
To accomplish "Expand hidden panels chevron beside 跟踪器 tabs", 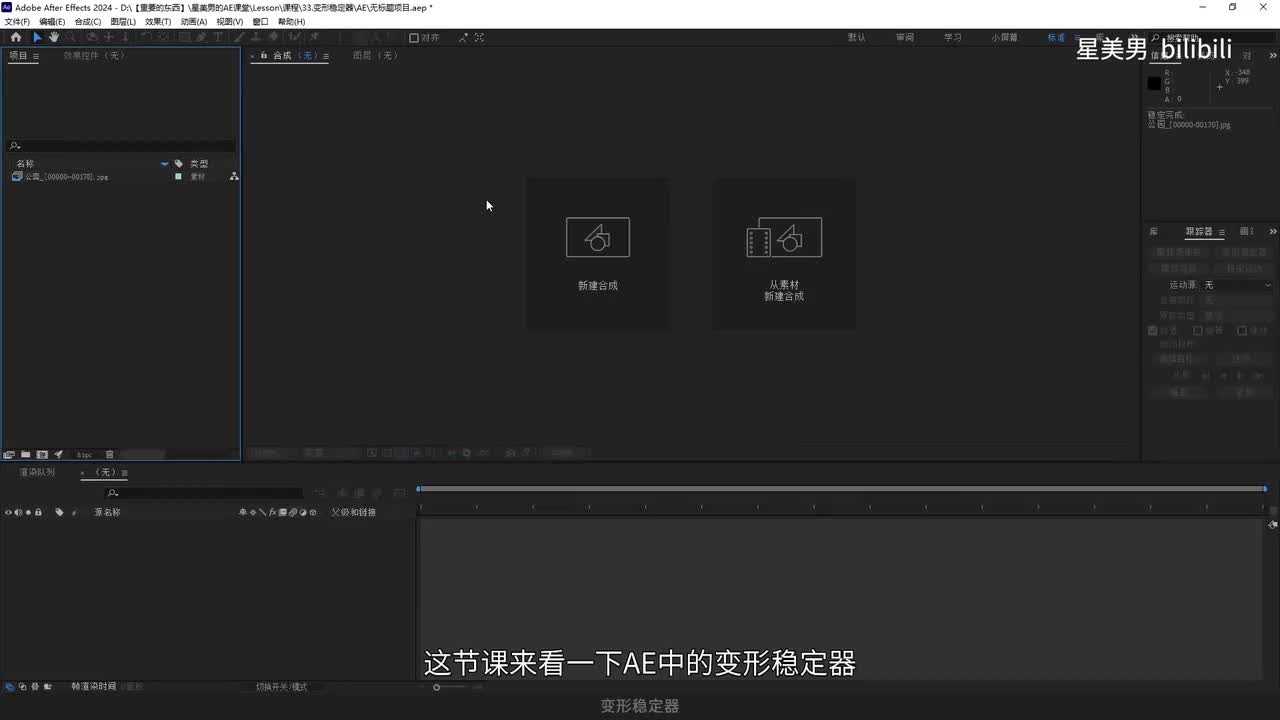I will click(1273, 232).
